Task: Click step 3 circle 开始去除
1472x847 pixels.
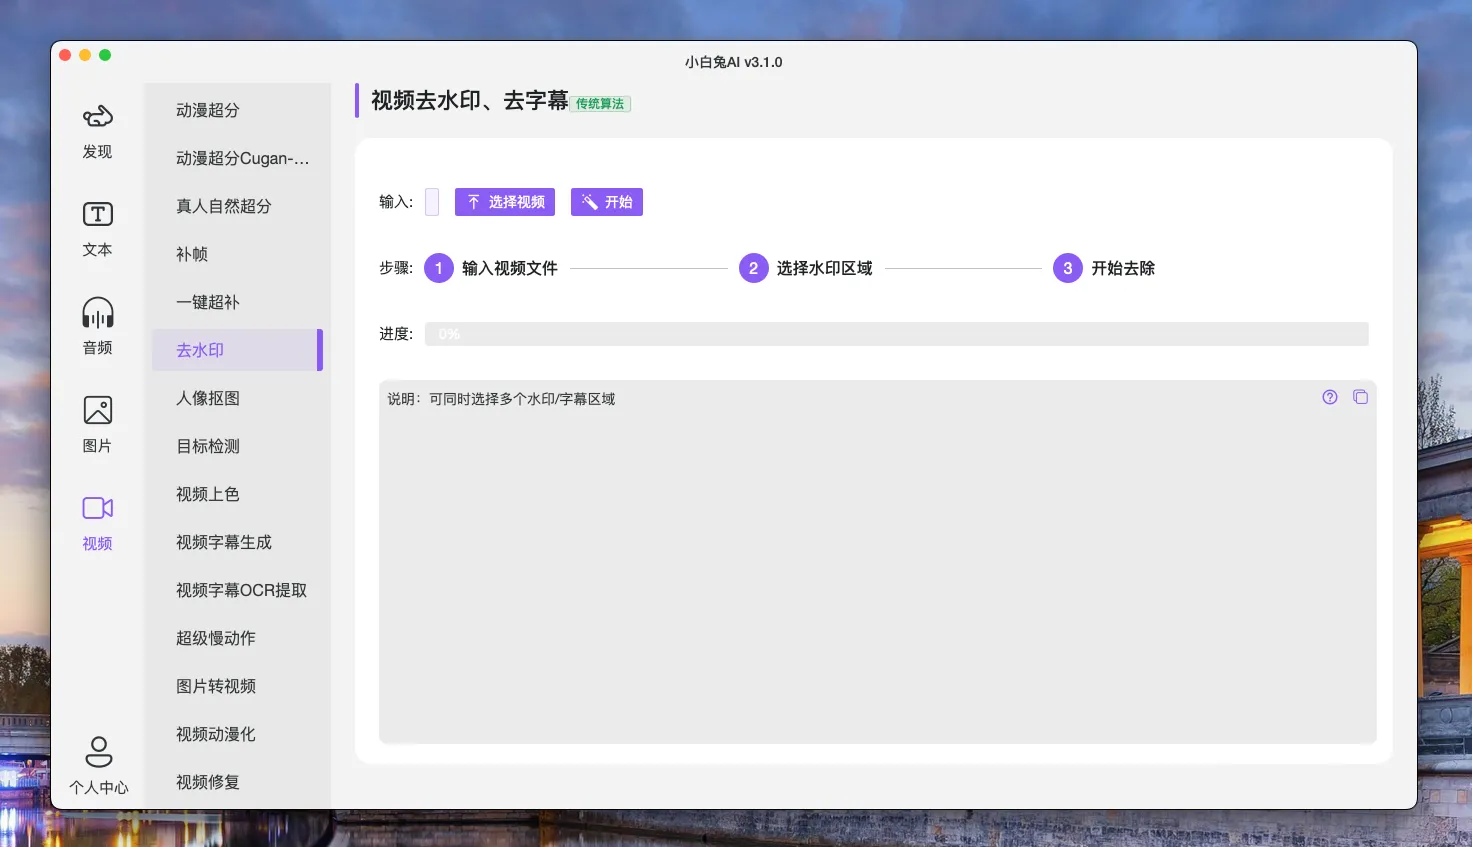Action: [1068, 268]
